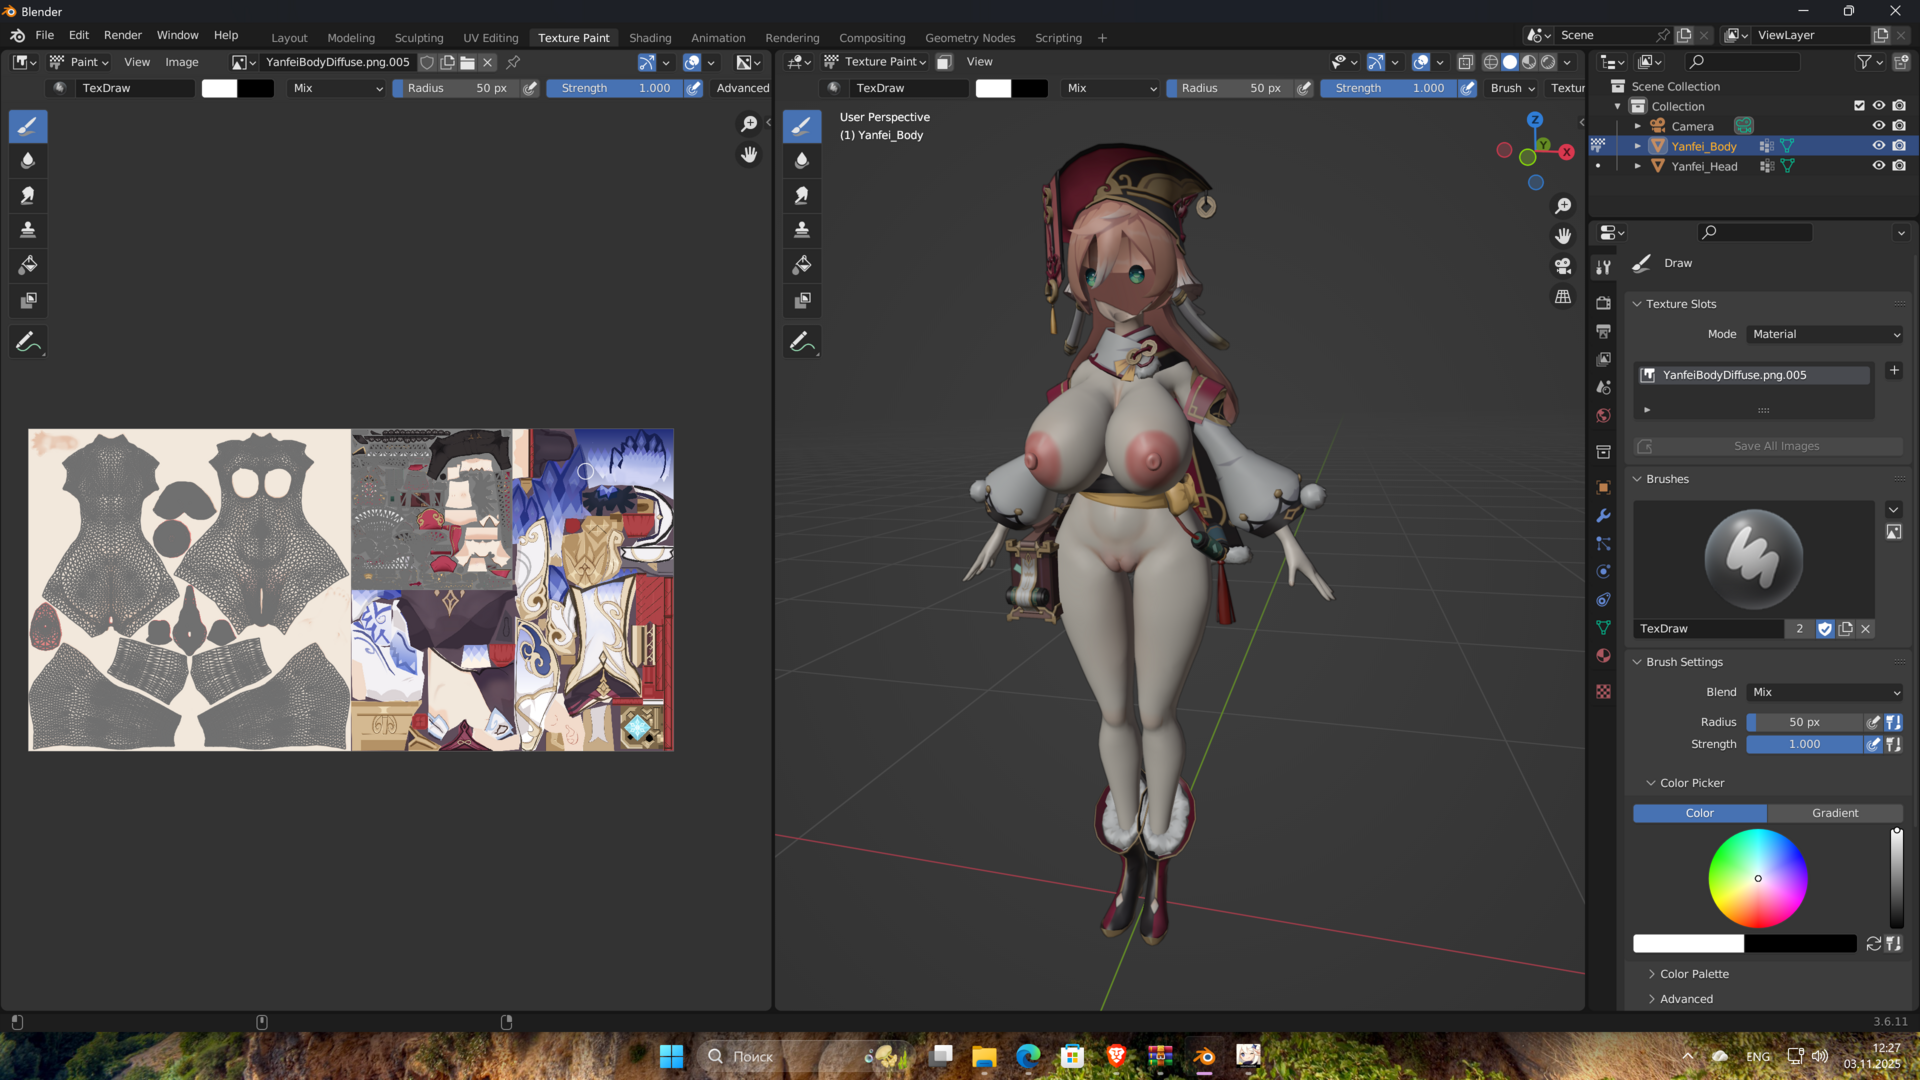Expand the Yanfei_Head tree item
The width and height of the screenshot is (1920, 1080).
click(x=1637, y=166)
